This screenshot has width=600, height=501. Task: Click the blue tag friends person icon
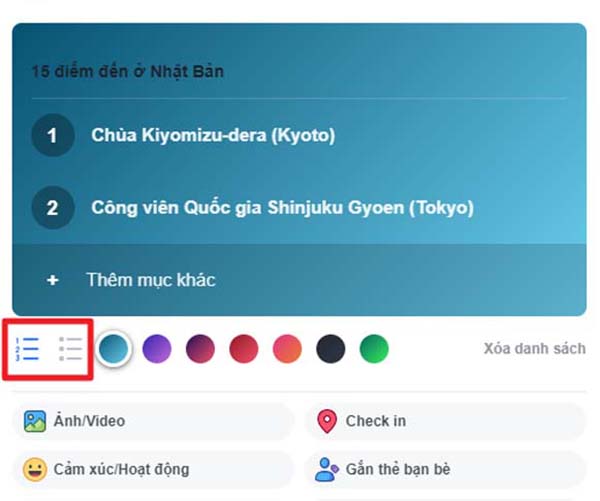point(327,470)
